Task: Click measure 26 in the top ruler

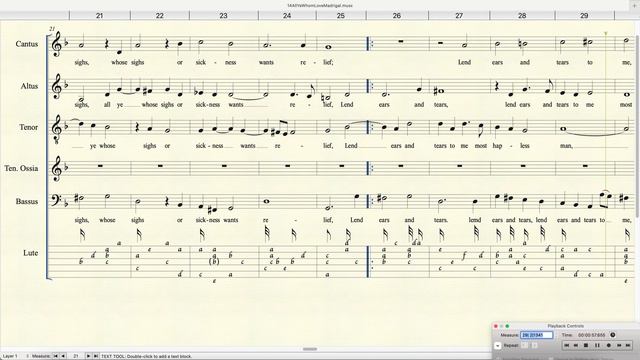Action: (x=397, y=16)
